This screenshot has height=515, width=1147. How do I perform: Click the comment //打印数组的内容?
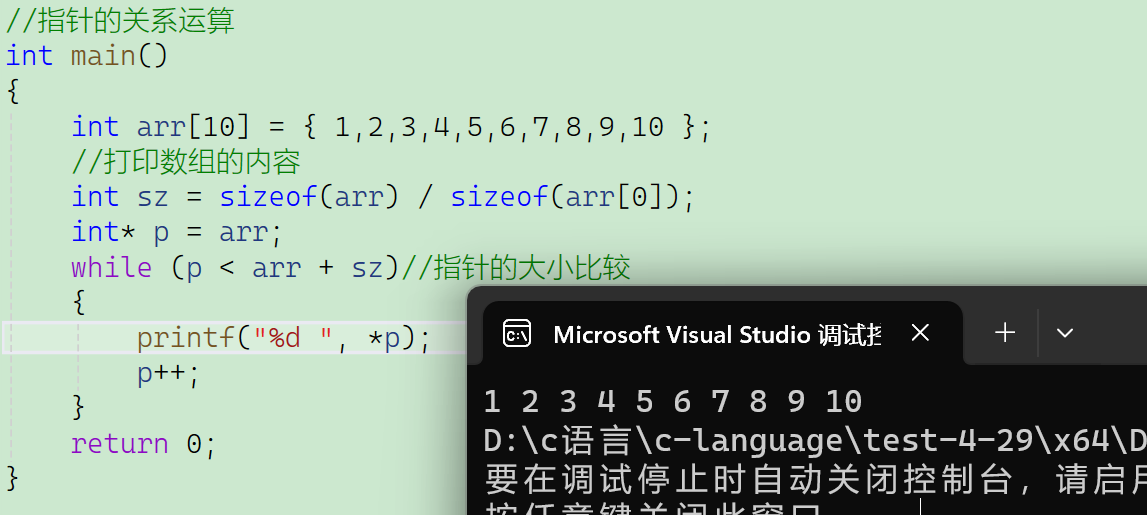point(186,162)
